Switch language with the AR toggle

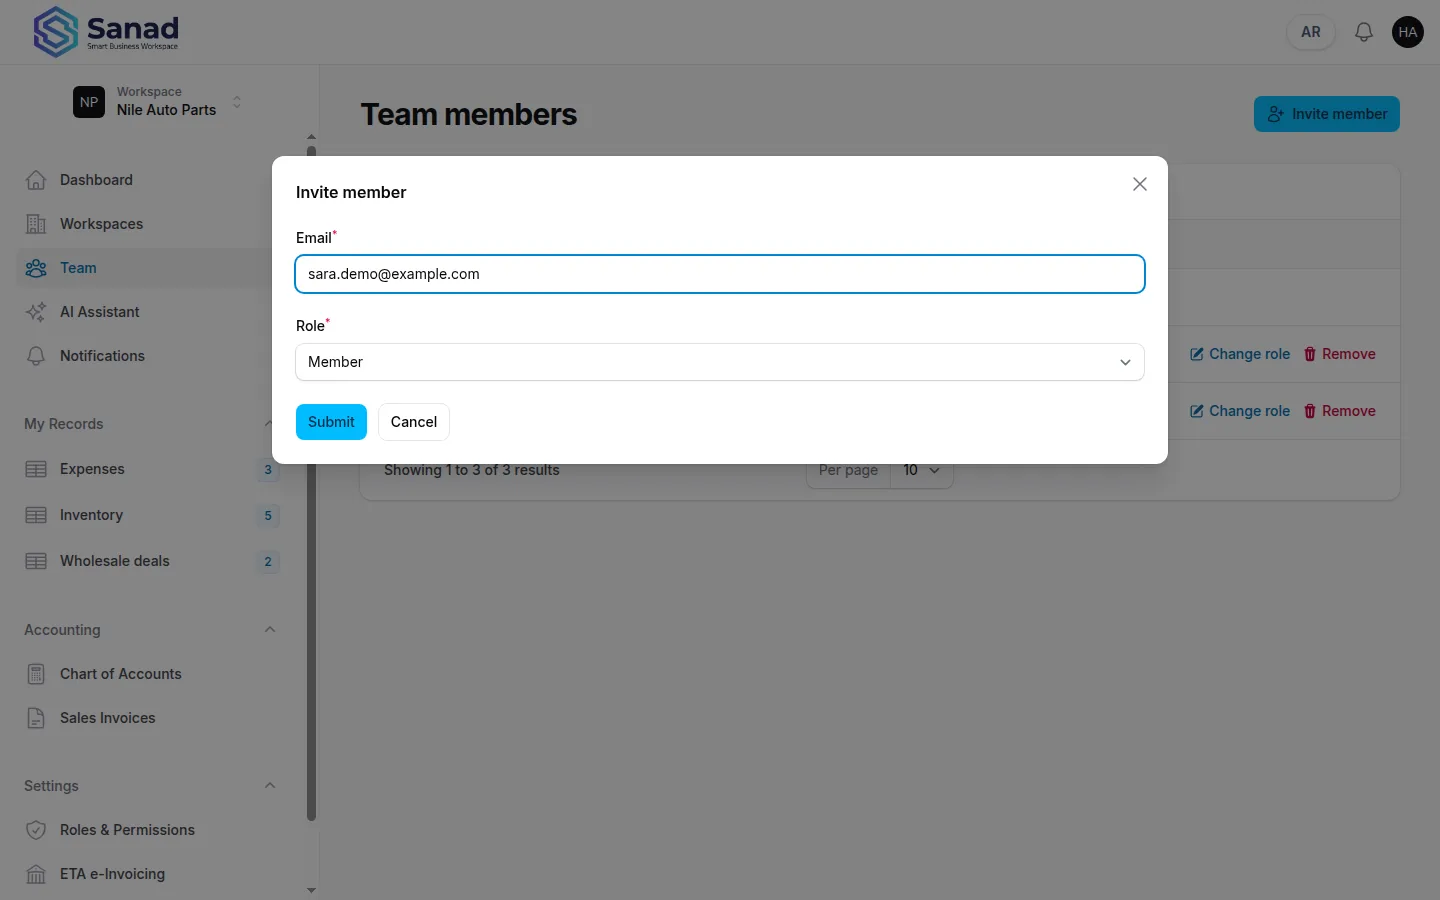click(x=1310, y=32)
